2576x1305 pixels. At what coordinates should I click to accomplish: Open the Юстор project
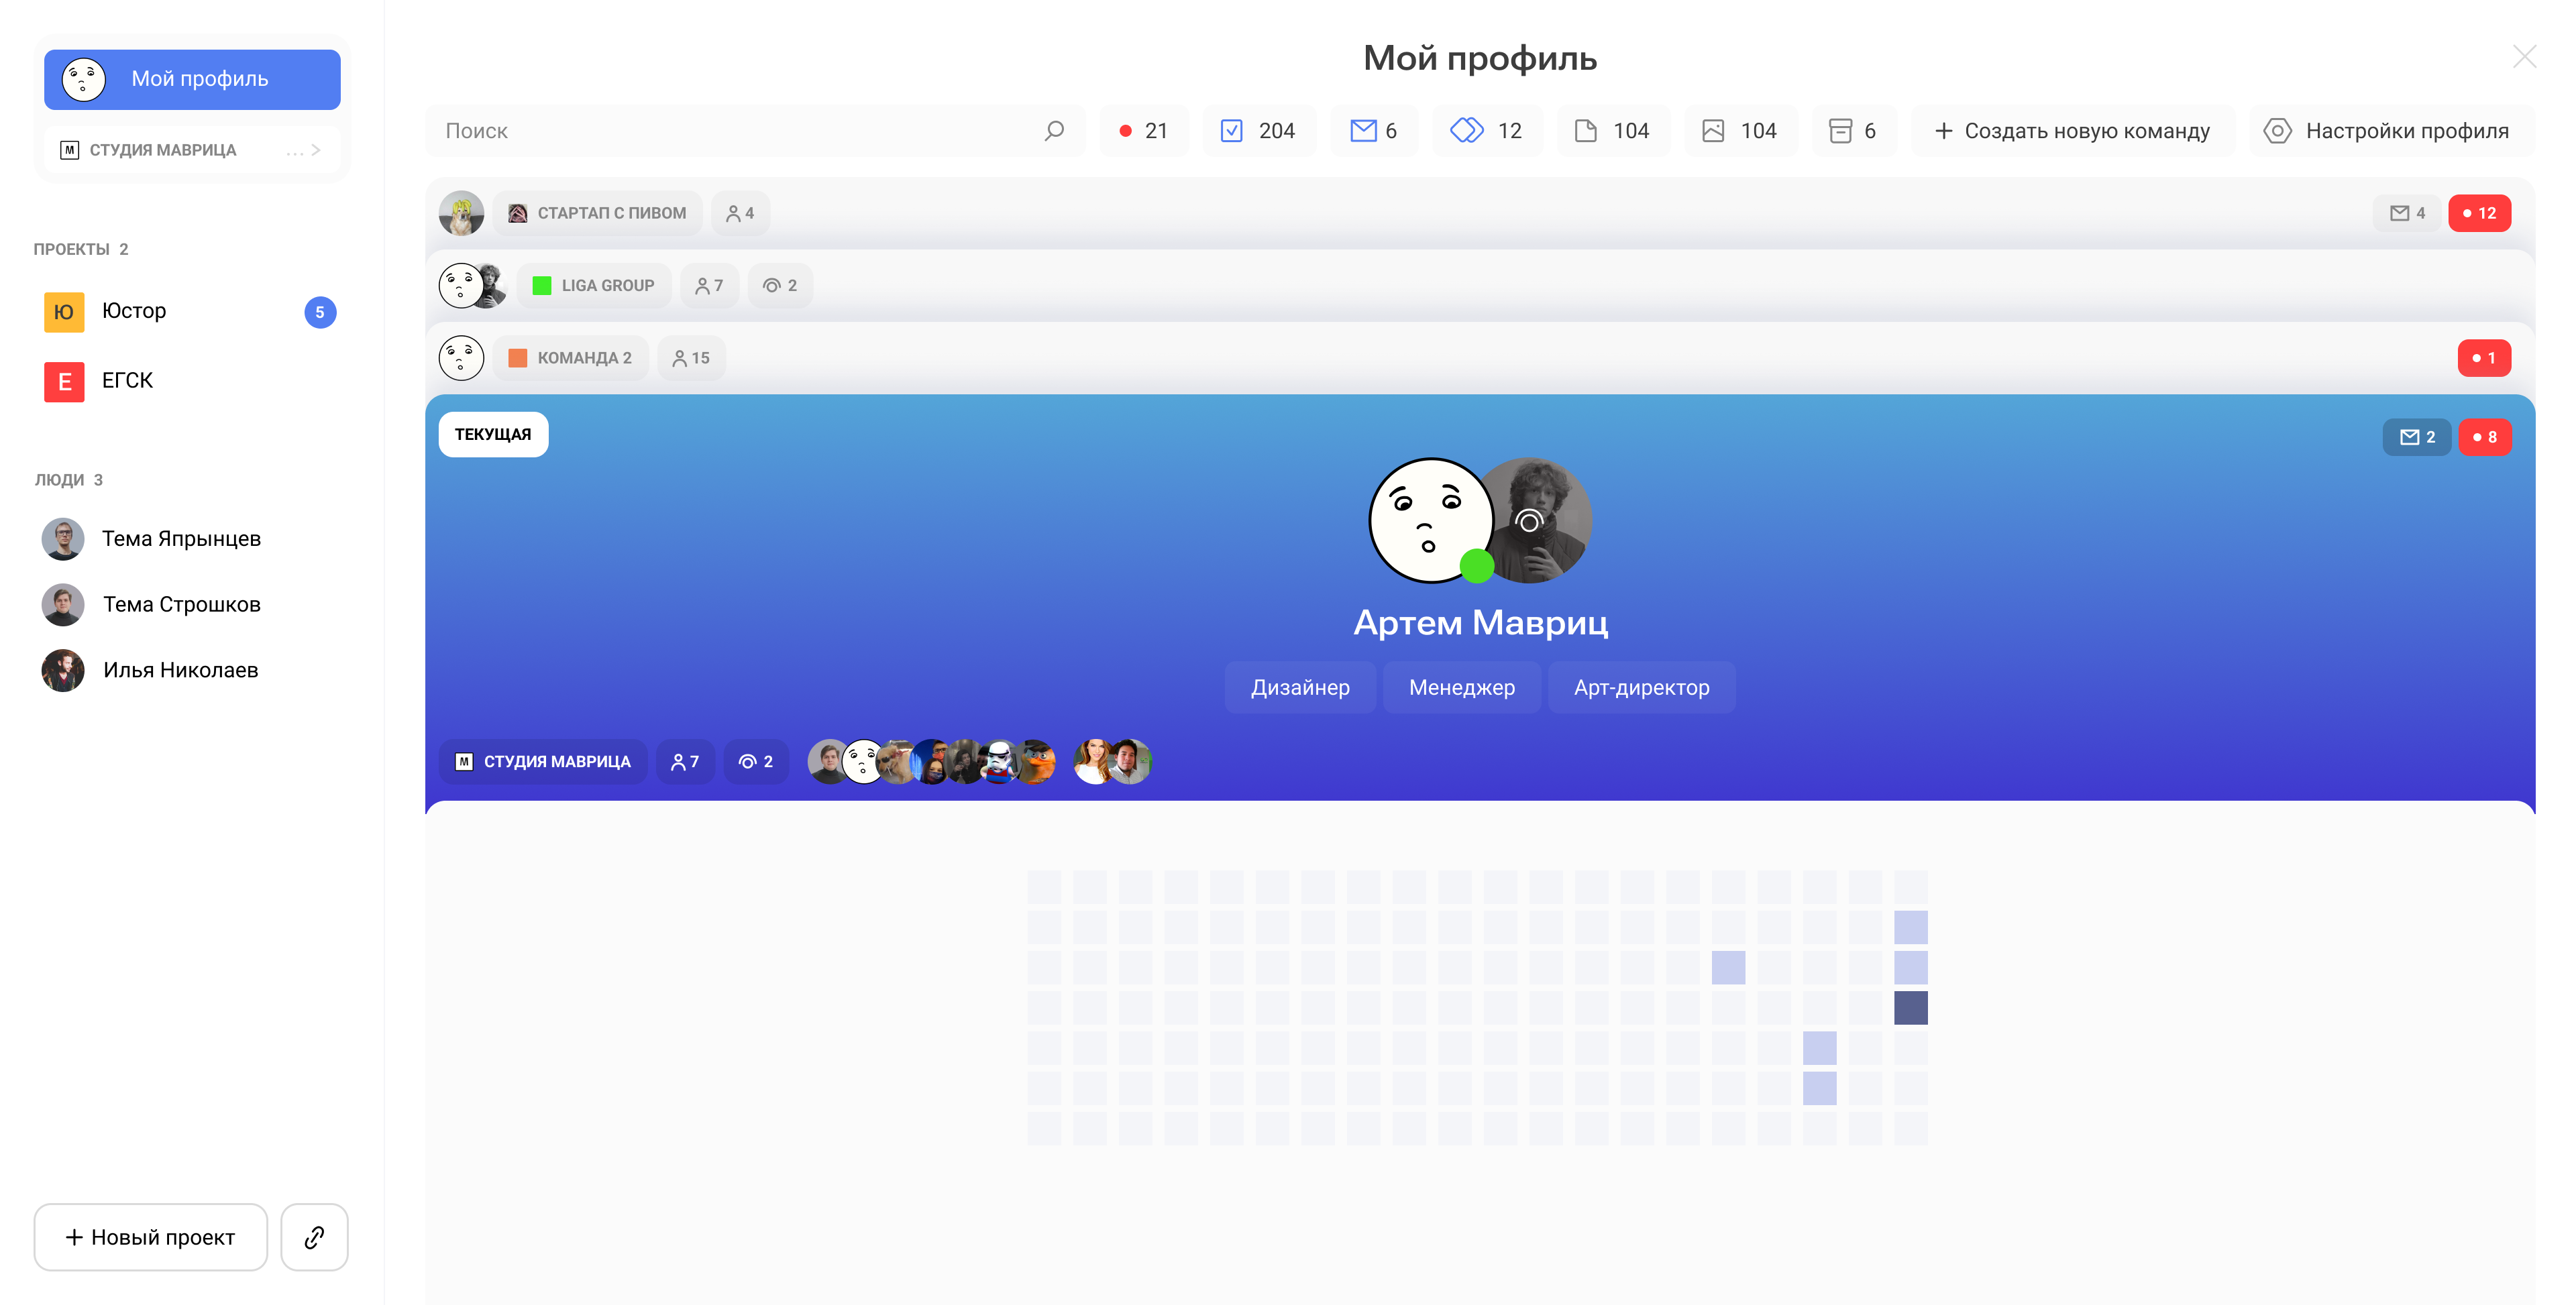pyautogui.click(x=134, y=311)
